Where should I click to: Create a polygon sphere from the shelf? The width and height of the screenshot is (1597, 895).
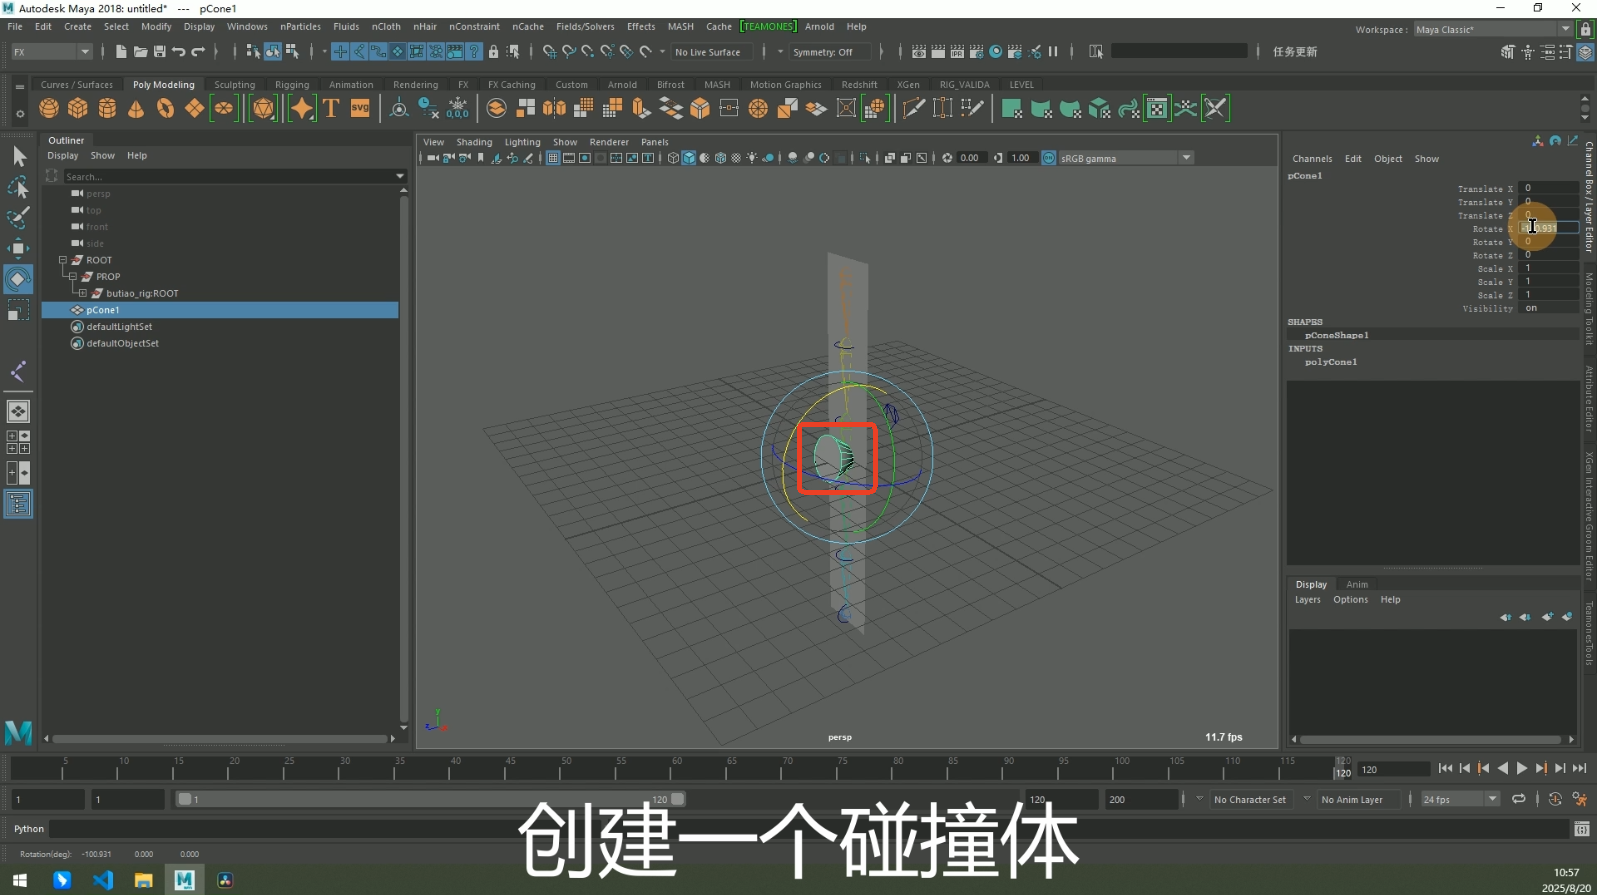click(49, 108)
